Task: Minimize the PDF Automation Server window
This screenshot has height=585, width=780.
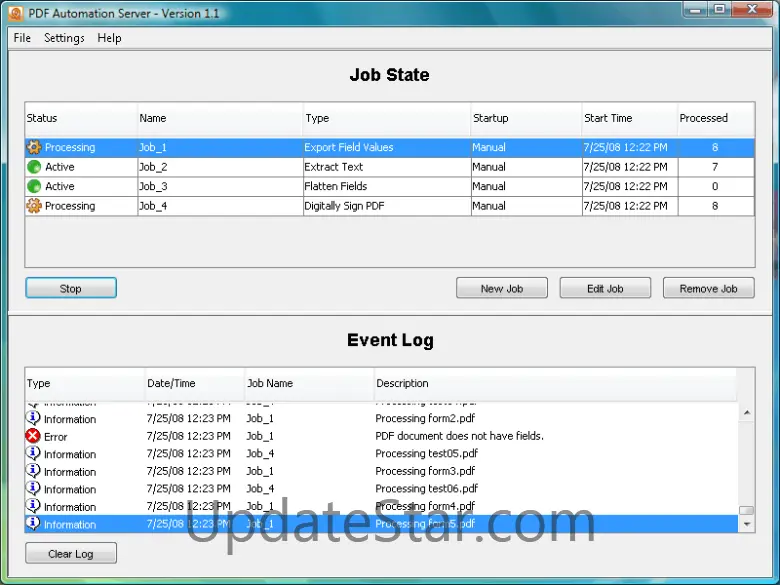Action: [696, 9]
